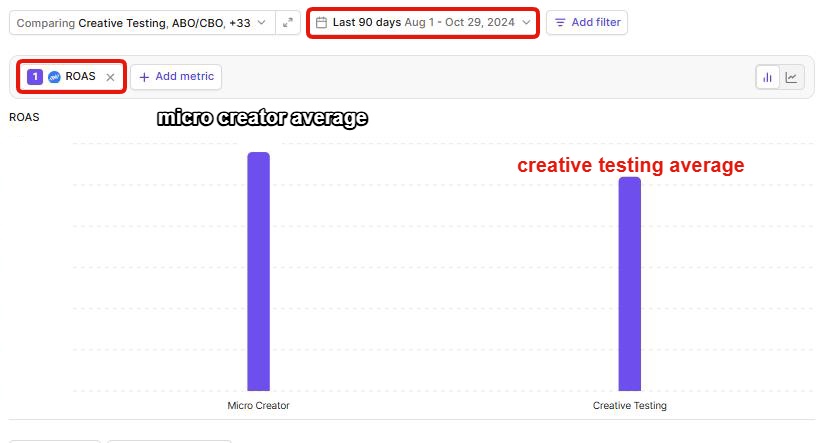This screenshot has width=817, height=443.
Task: Click the Add filter button
Action: pyautogui.click(x=587, y=22)
